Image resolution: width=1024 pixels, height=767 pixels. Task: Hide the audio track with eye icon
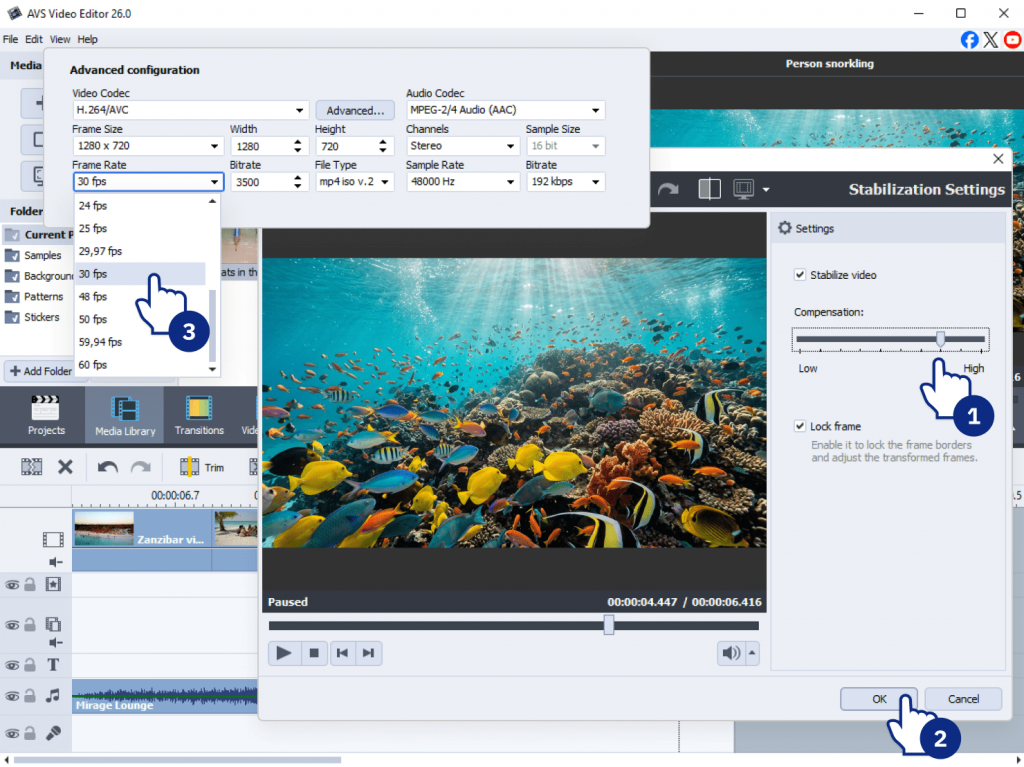12,696
